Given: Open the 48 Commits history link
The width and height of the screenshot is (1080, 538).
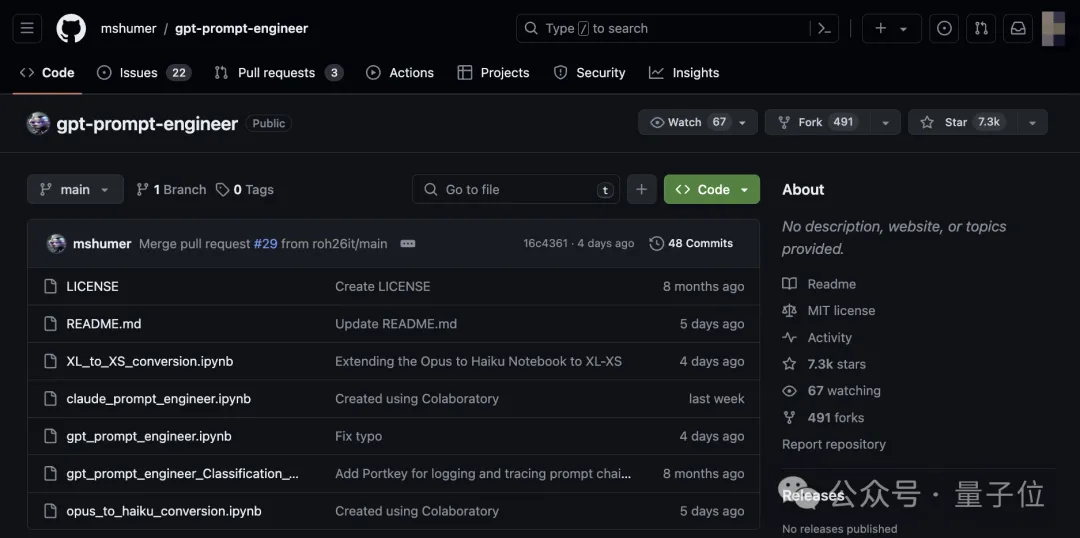Looking at the screenshot, I should (x=691, y=243).
